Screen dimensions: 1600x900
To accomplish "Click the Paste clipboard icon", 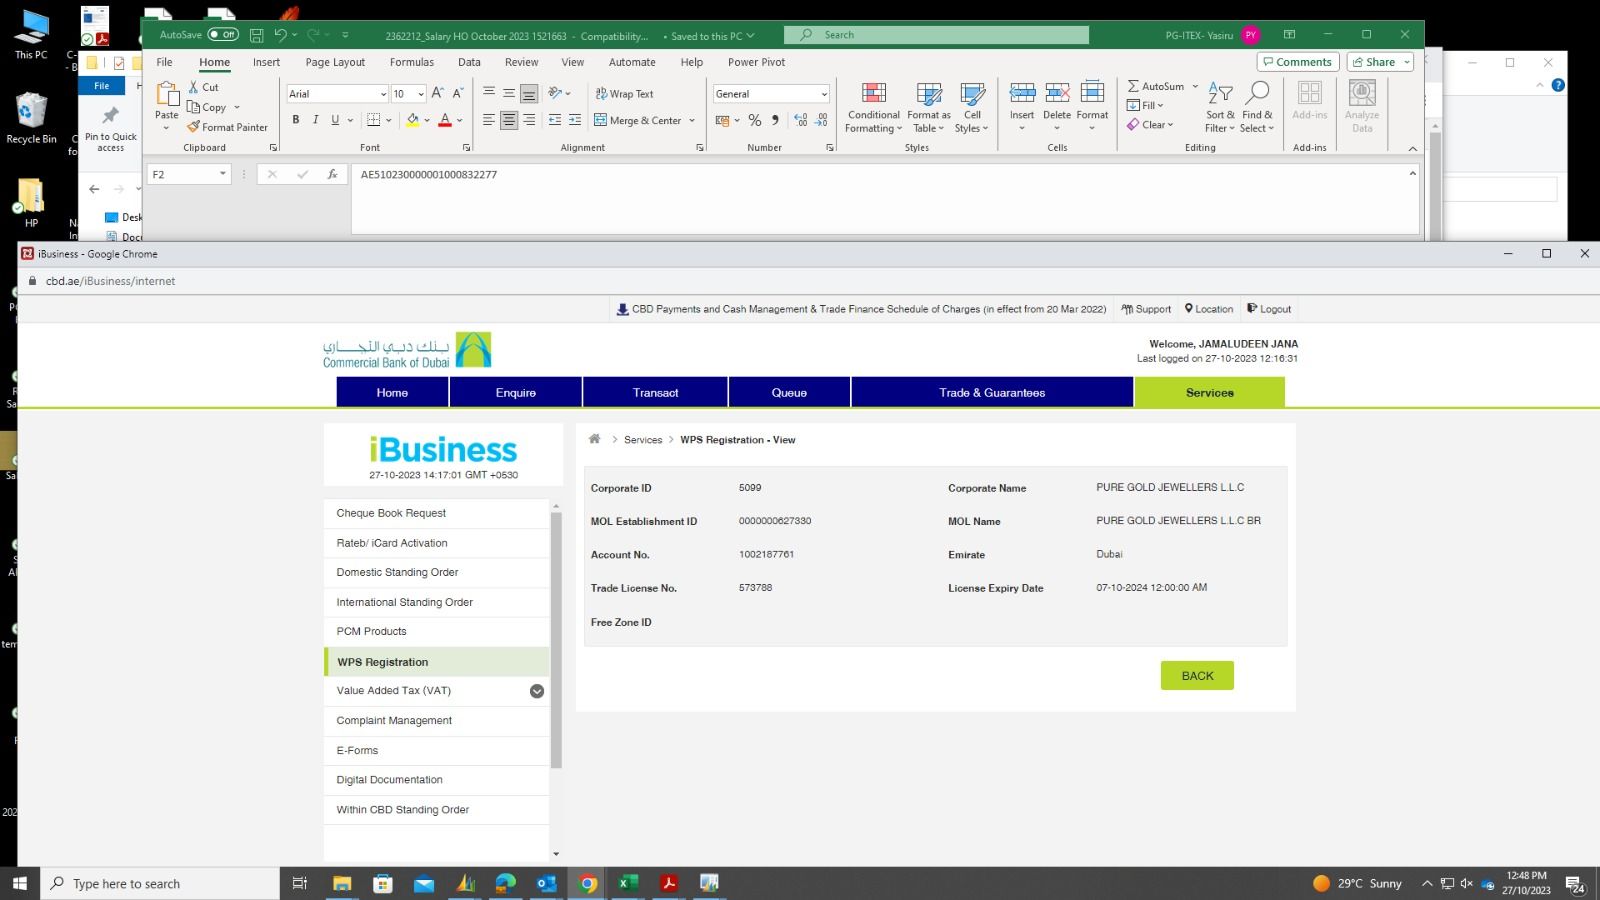I will coord(167,95).
